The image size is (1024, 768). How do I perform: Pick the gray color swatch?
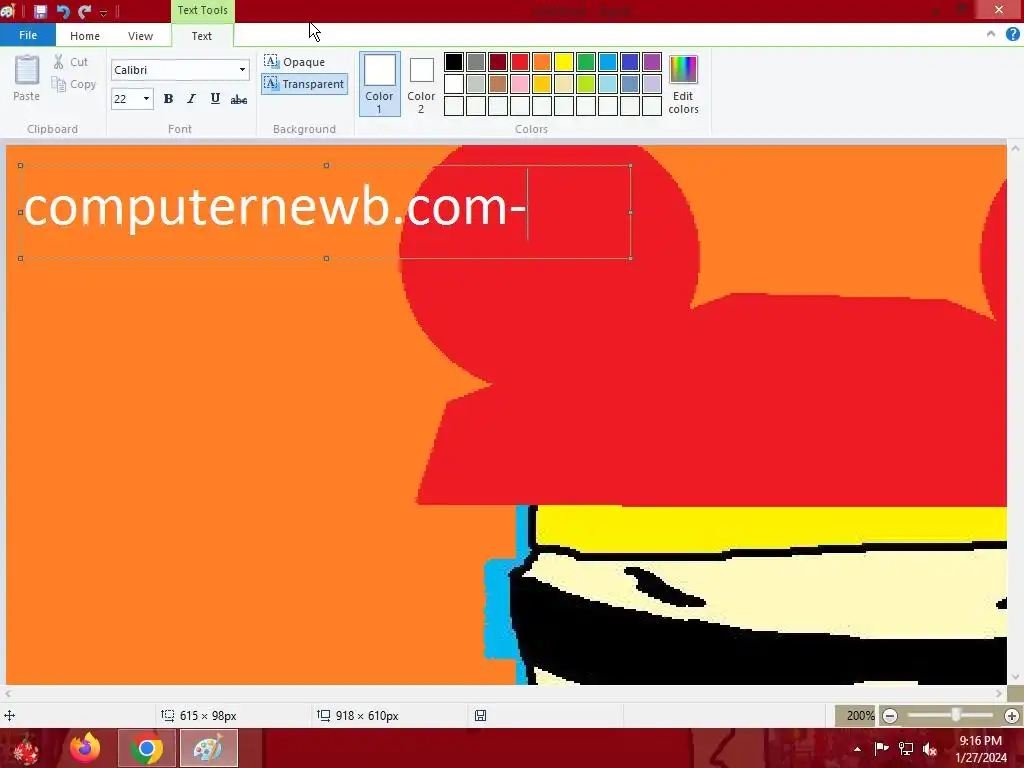coord(476,62)
